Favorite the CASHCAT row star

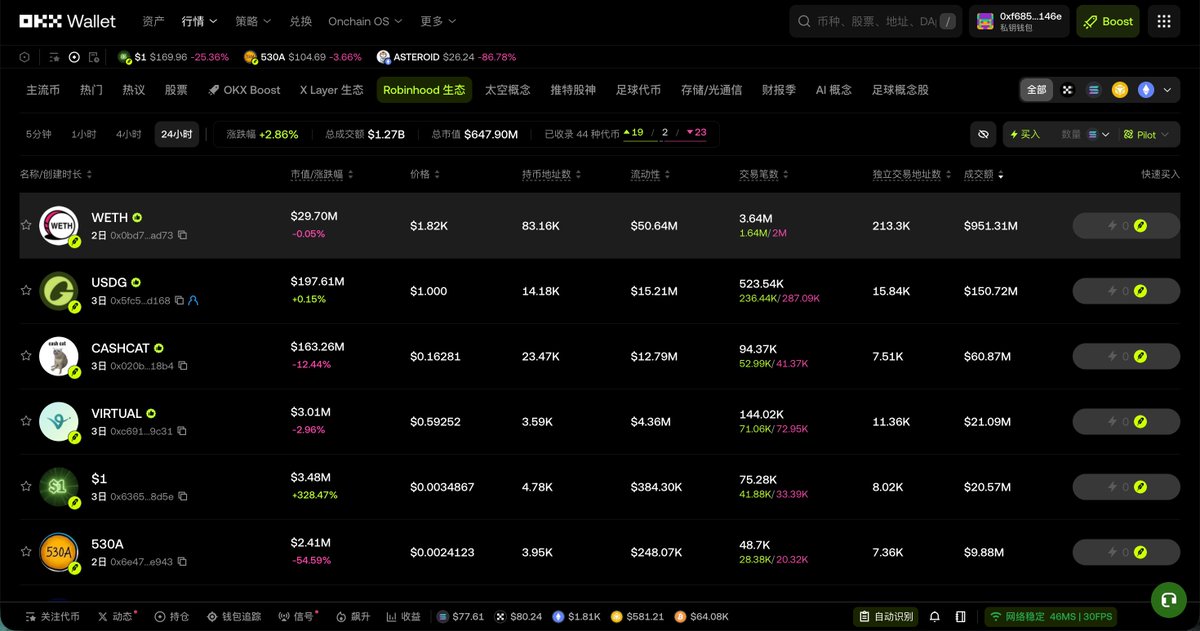[x=26, y=356]
